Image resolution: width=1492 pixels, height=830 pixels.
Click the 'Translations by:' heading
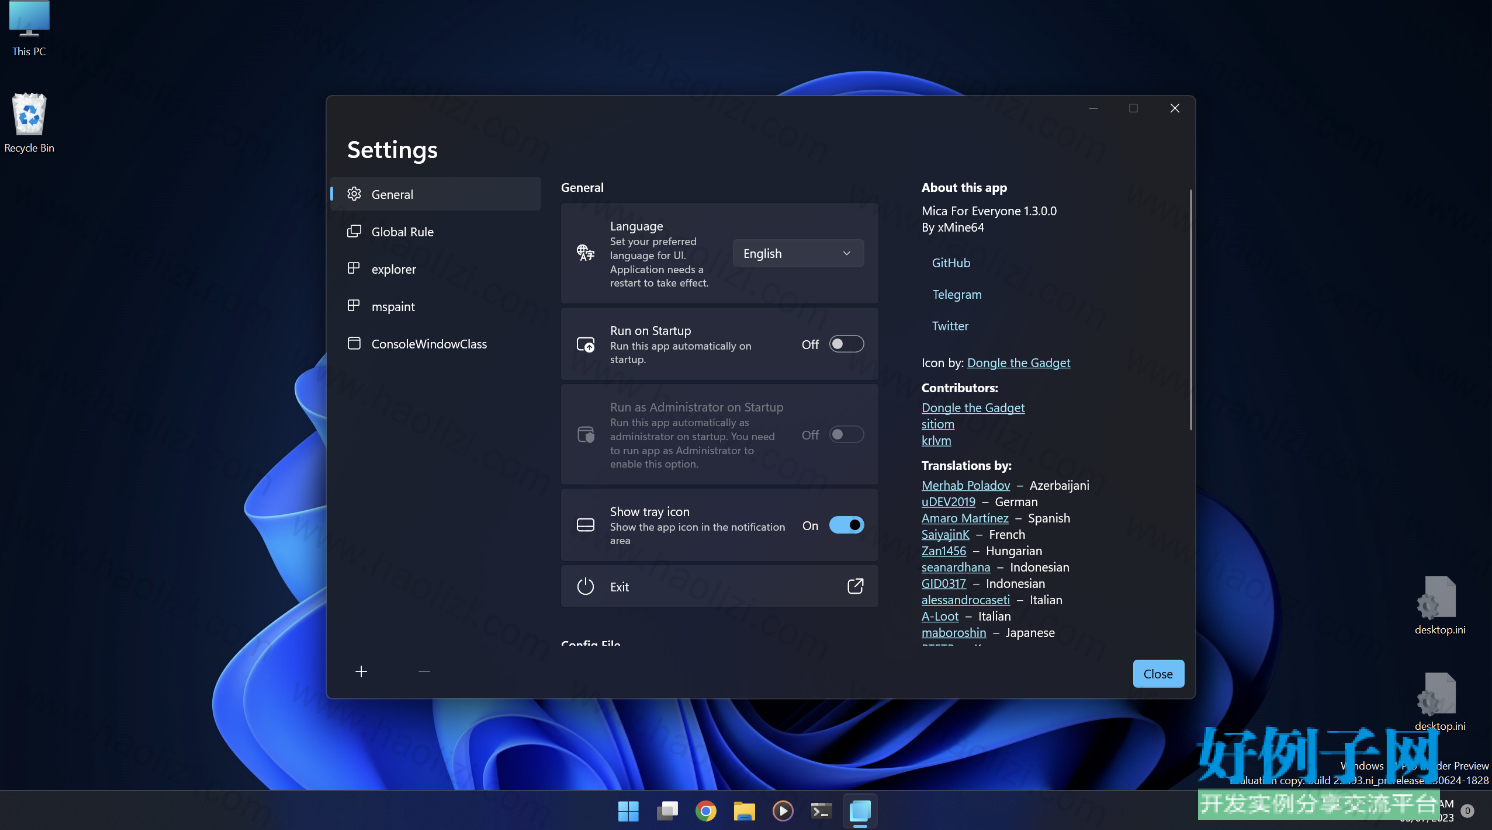coord(966,466)
